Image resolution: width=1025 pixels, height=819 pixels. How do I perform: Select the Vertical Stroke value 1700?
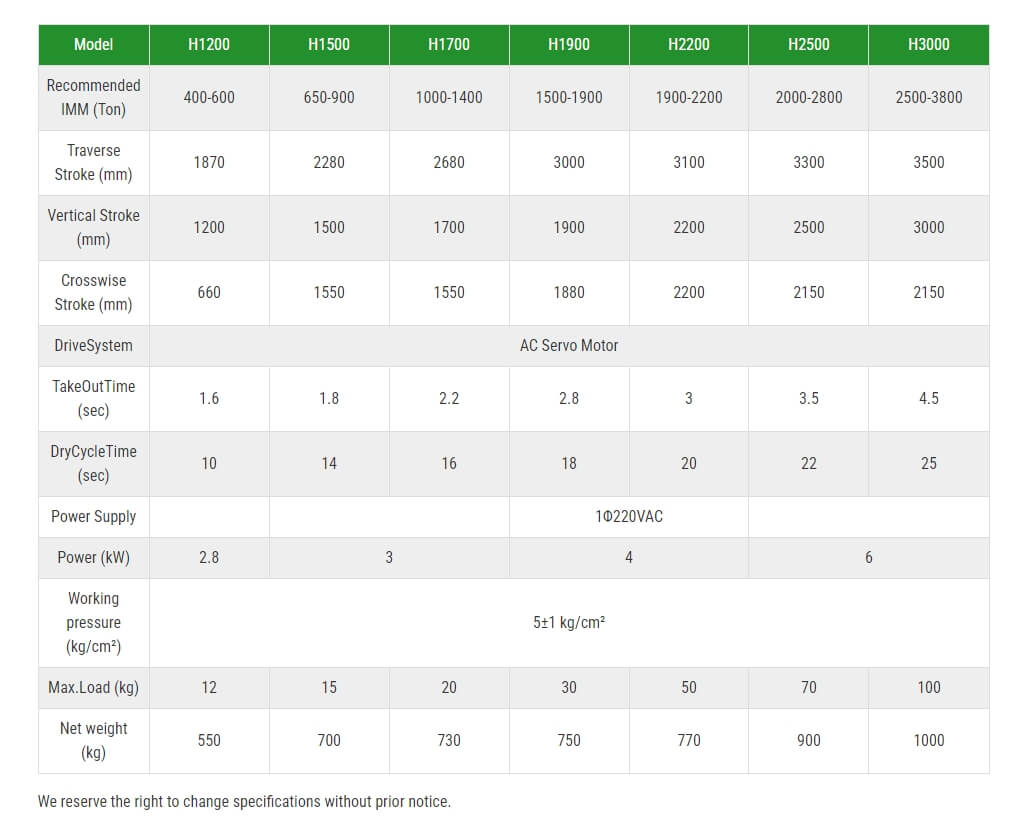[449, 227]
